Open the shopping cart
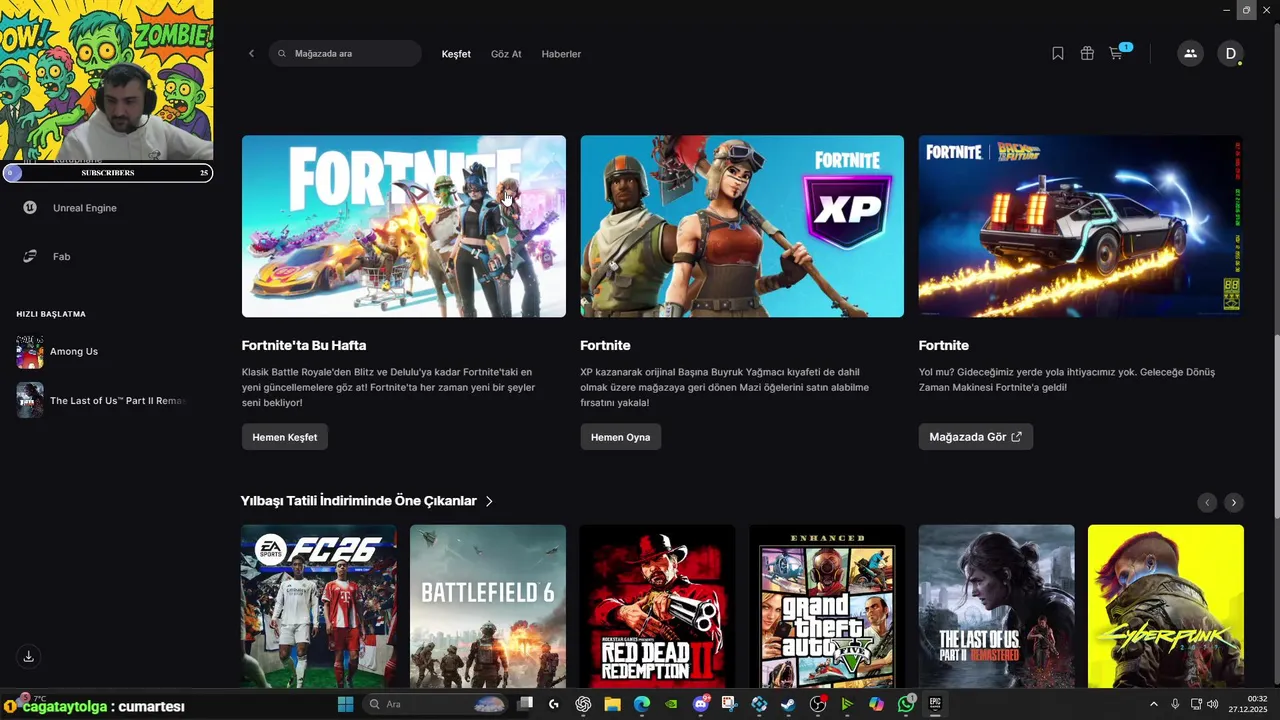 [1117, 53]
